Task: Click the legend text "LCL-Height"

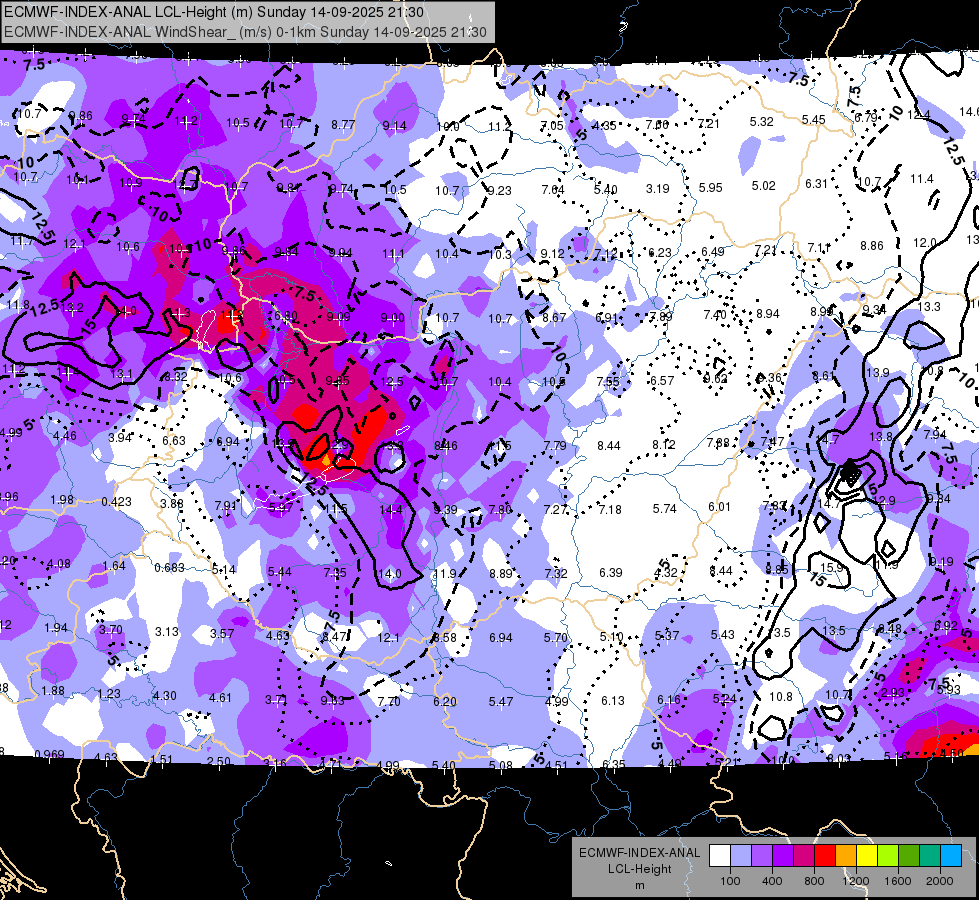Action: pyautogui.click(x=640, y=869)
